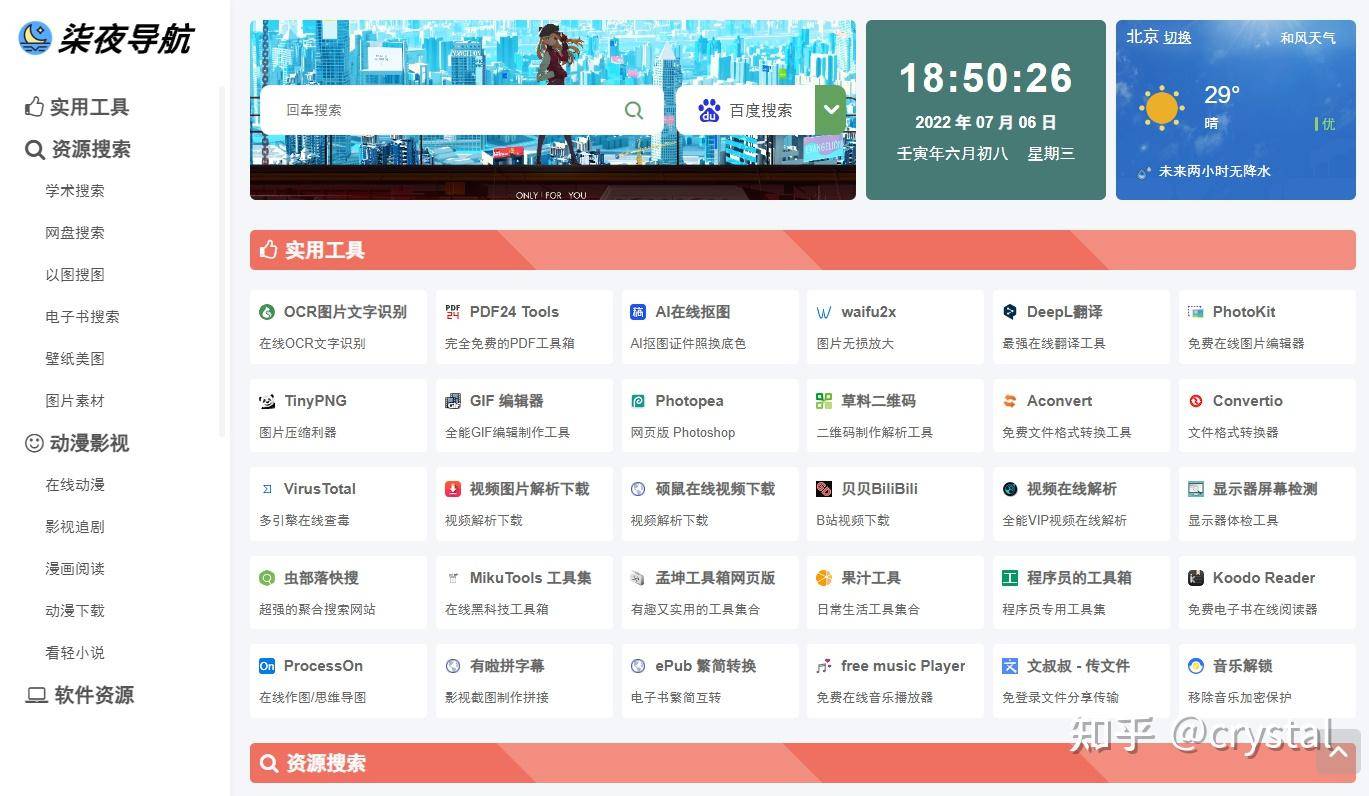The width and height of the screenshot is (1369, 796).
Task: Open the 孟坤工具箱网页版 card
Action: click(x=709, y=592)
